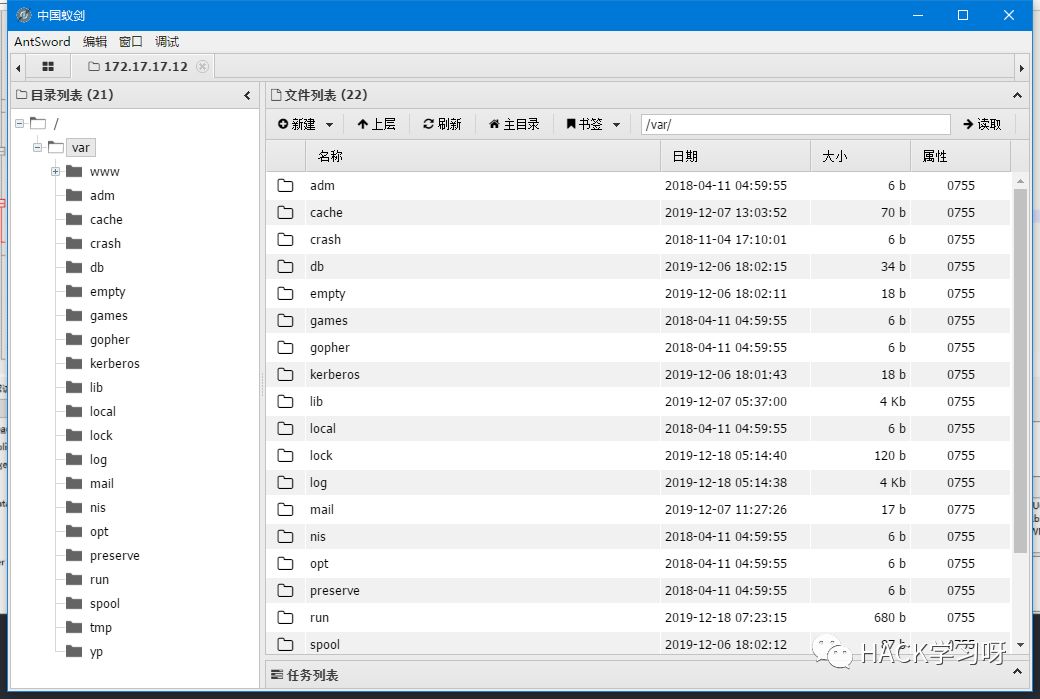
Task: Sort by 大小 column header
Action: pos(860,156)
